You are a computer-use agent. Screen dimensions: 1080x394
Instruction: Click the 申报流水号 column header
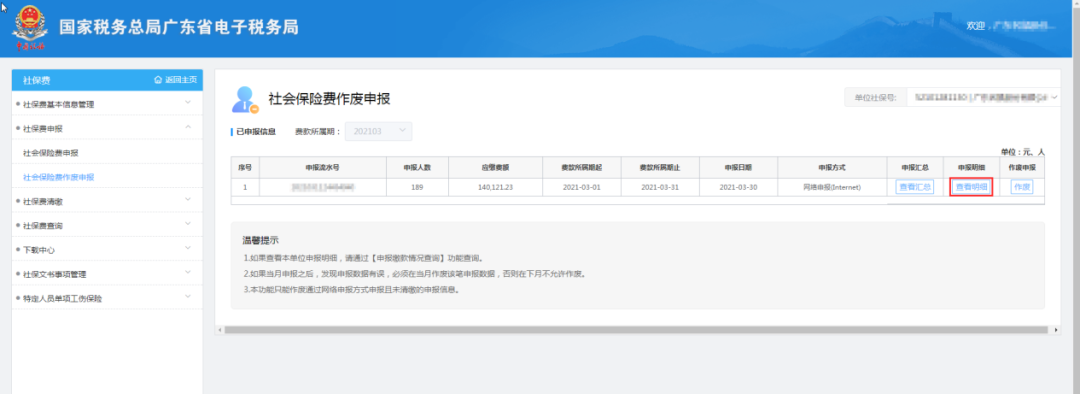click(x=322, y=167)
